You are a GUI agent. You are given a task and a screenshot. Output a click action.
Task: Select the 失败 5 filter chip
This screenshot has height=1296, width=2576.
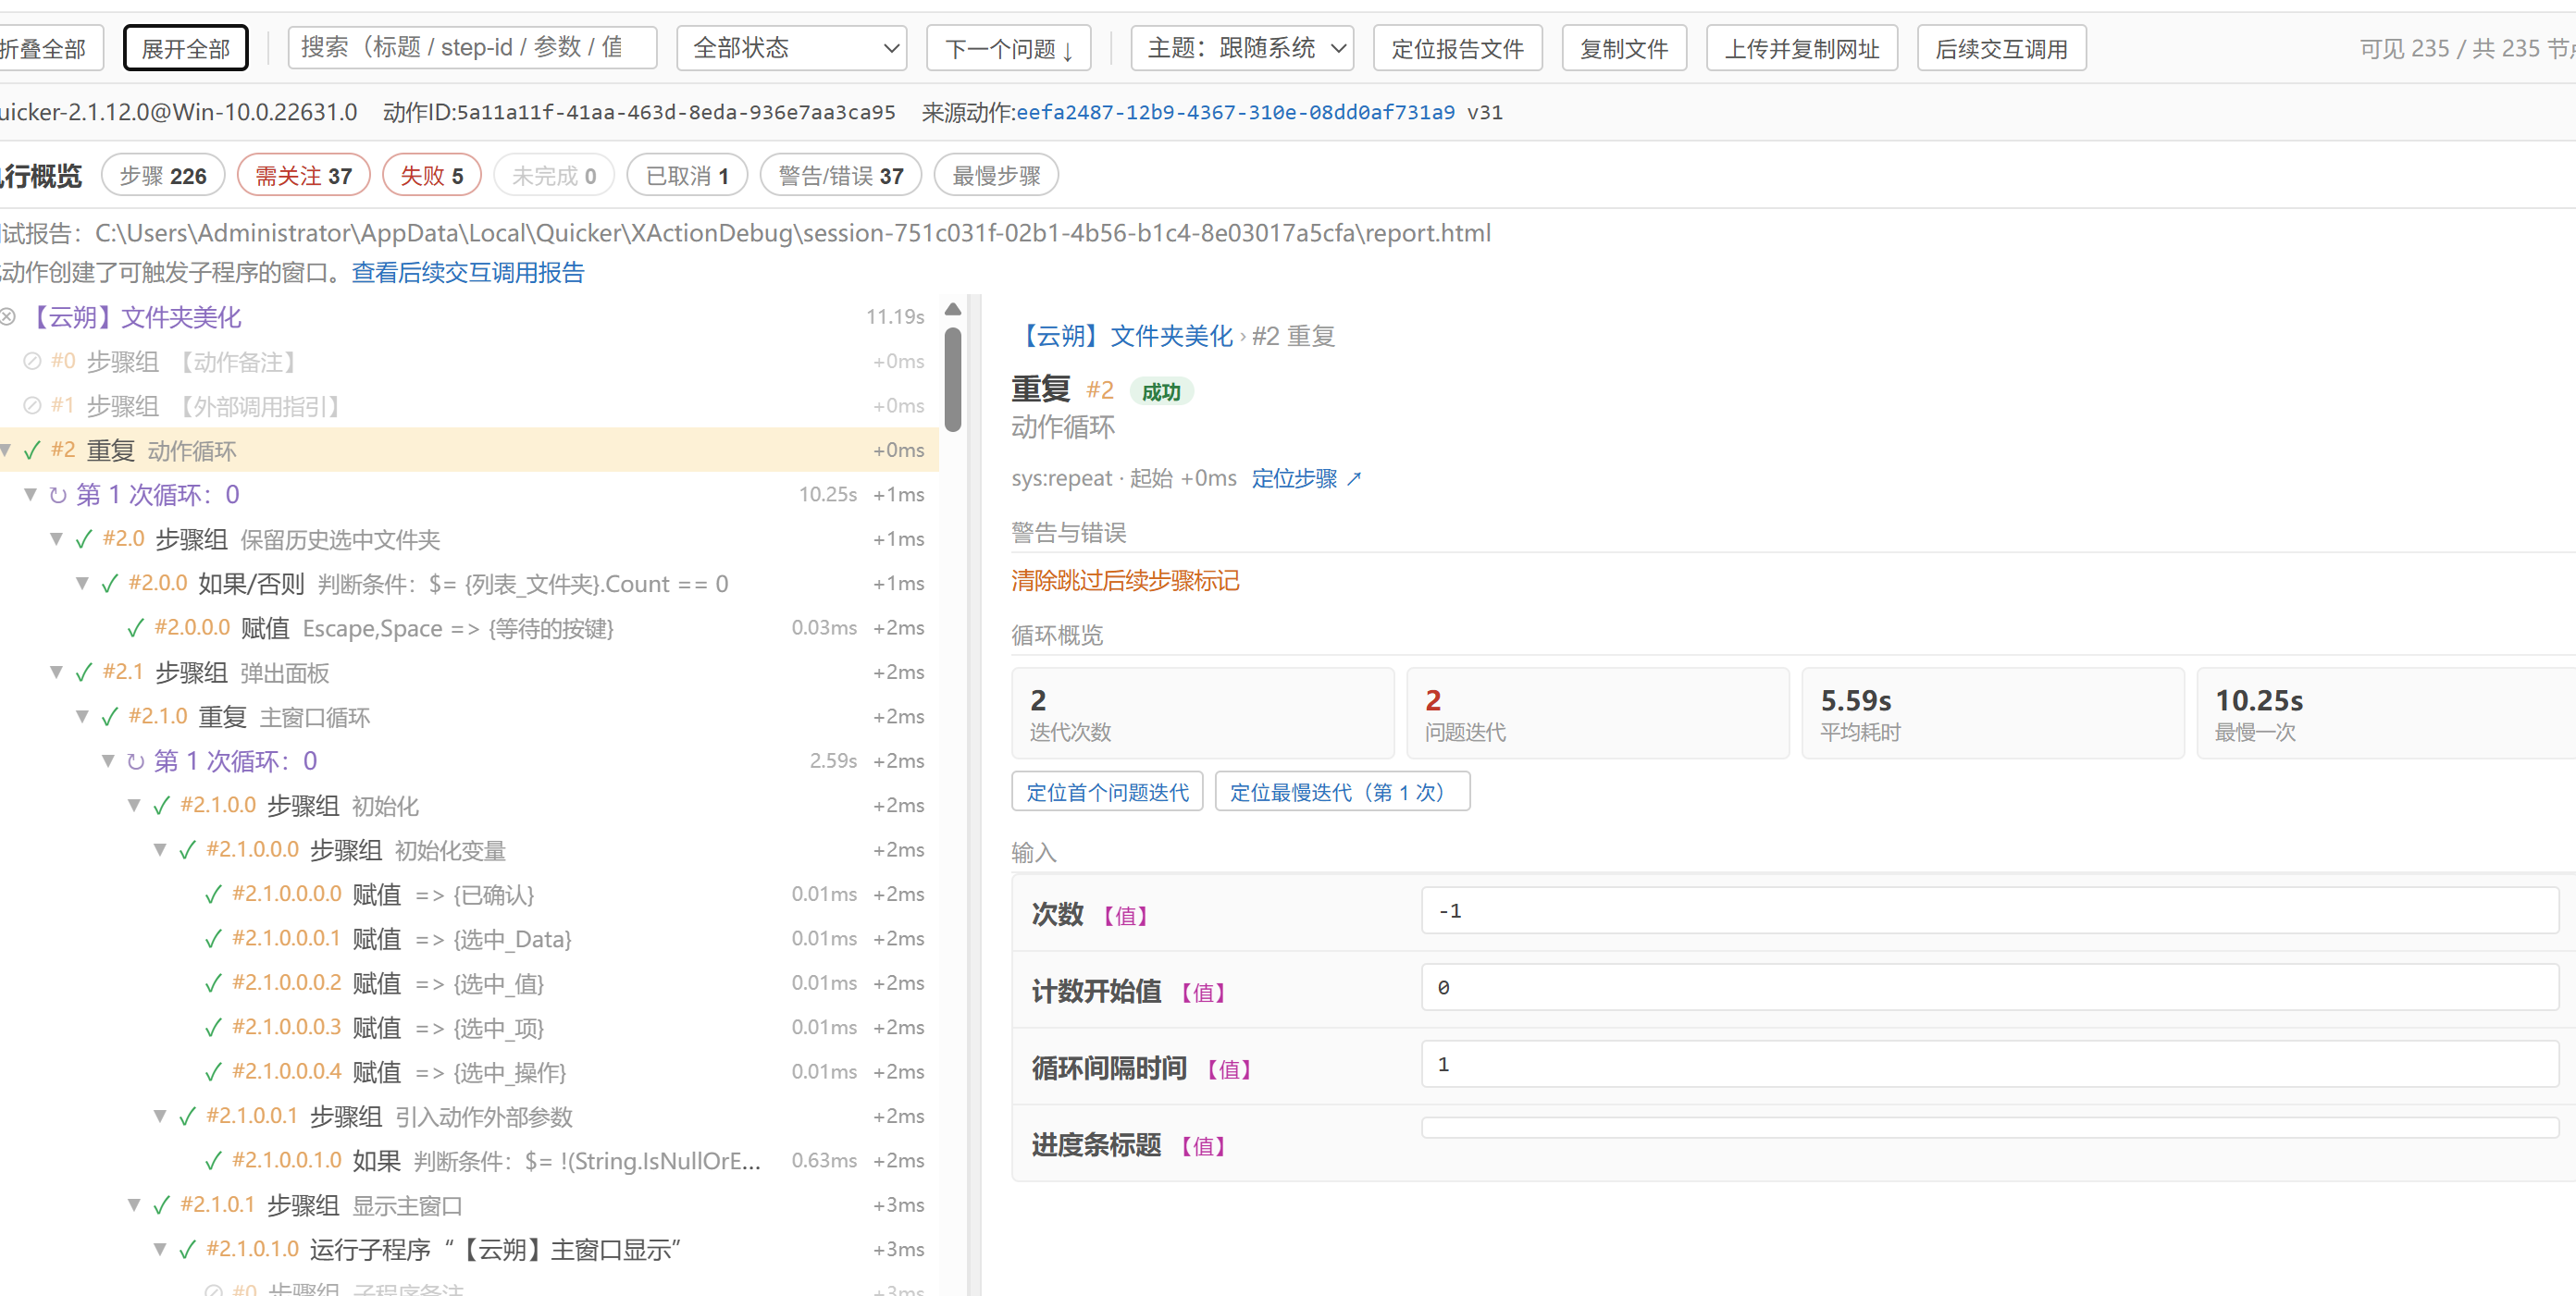click(x=432, y=176)
